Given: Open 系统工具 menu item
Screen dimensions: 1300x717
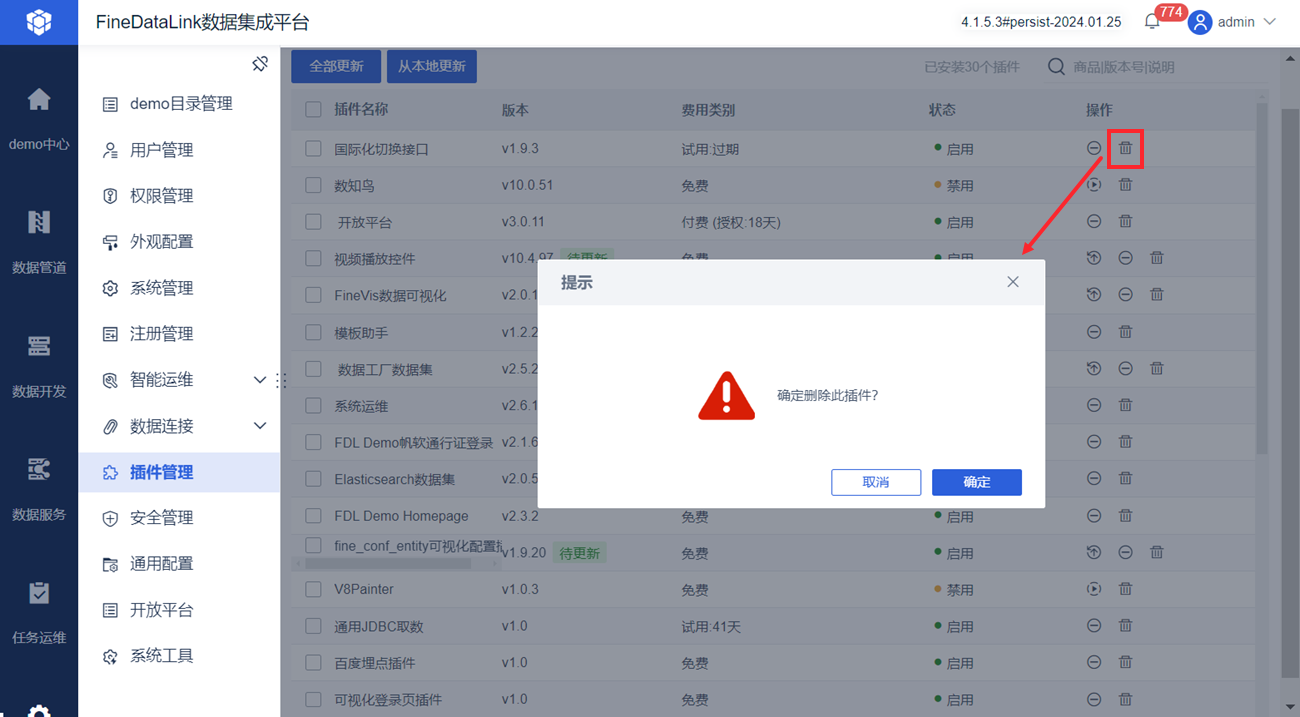Looking at the screenshot, I should click(180, 656).
